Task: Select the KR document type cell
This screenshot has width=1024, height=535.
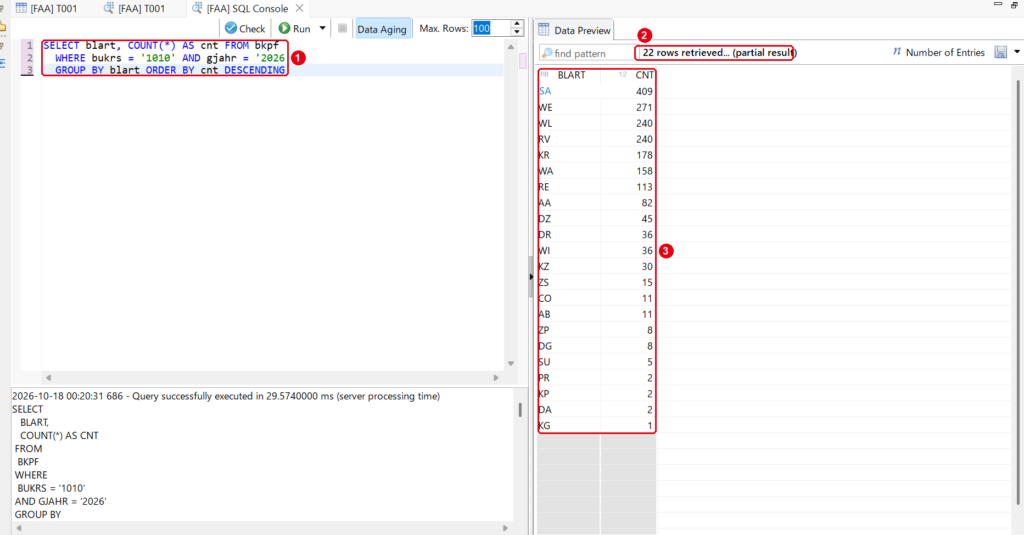Action: pos(569,155)
